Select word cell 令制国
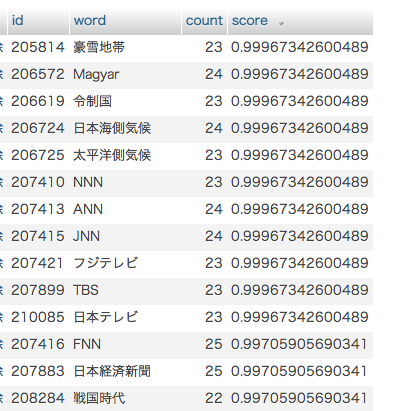Viewport: 393px width, 411px height. 92,101
